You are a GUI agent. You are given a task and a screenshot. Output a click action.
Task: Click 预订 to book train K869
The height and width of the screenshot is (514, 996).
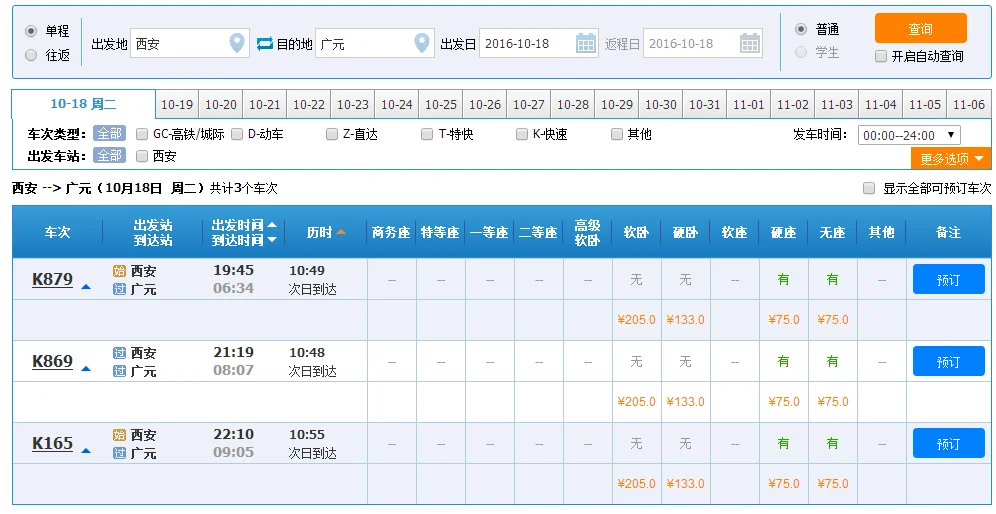click(948, 362)
